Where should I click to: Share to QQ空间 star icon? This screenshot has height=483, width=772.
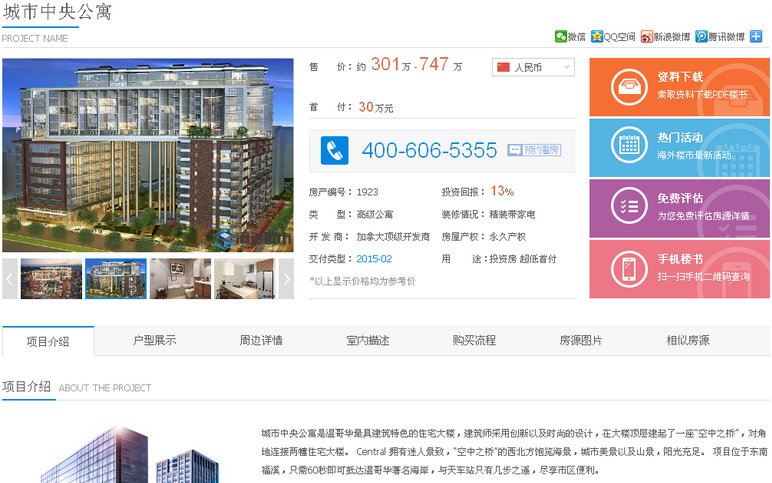click(x=597, y=36)
